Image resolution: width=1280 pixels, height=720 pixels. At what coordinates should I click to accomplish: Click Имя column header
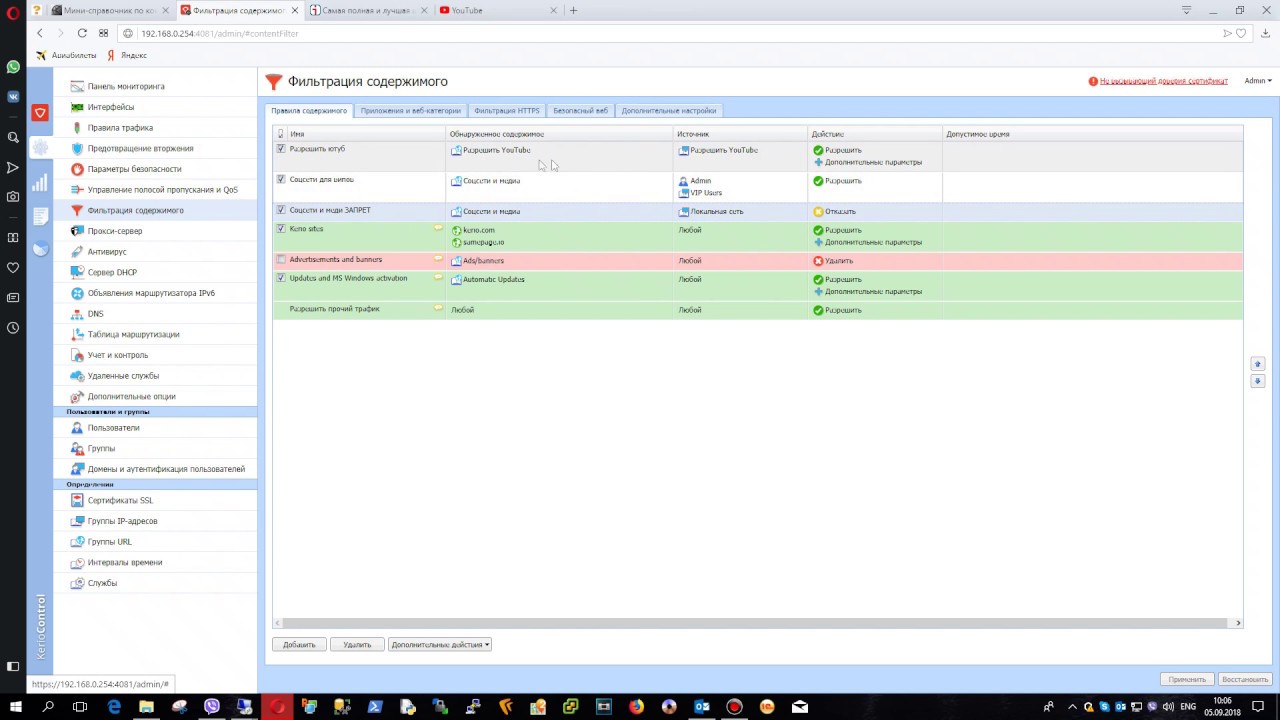click(365, 133)
